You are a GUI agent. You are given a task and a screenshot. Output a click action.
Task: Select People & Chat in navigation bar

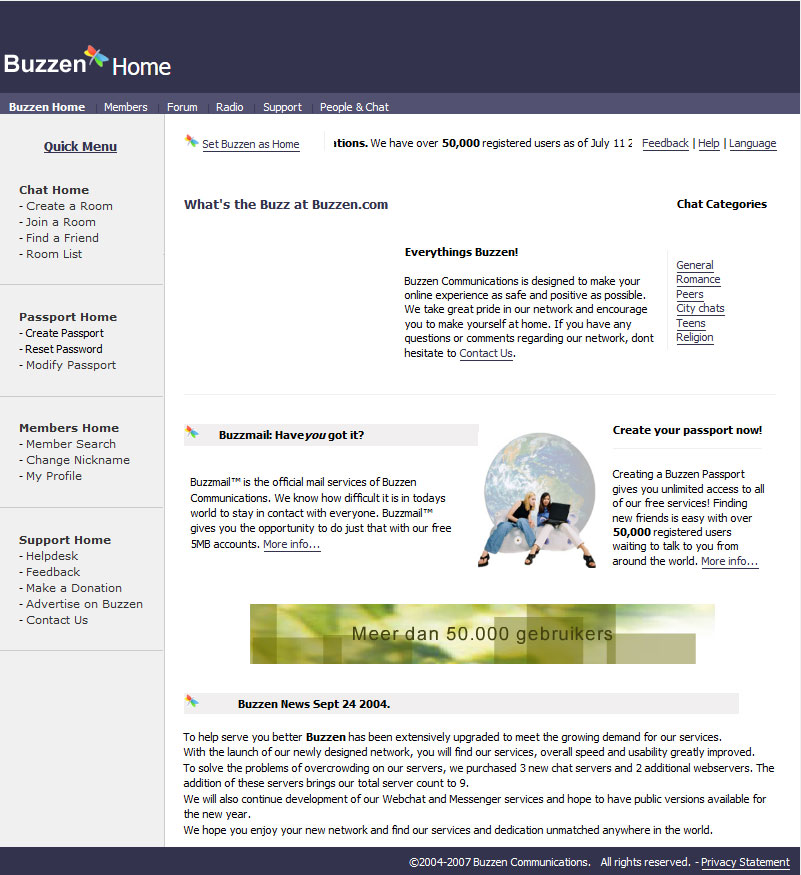[354, 107]
